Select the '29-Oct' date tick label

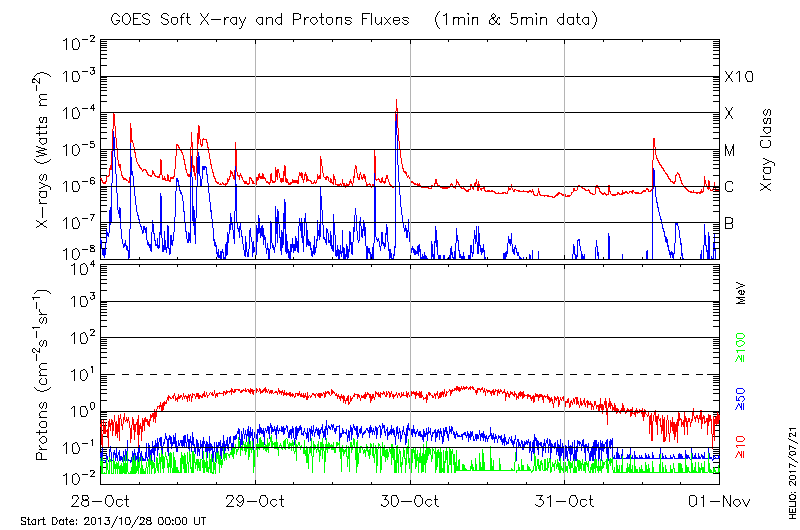(x=256, y=500)
